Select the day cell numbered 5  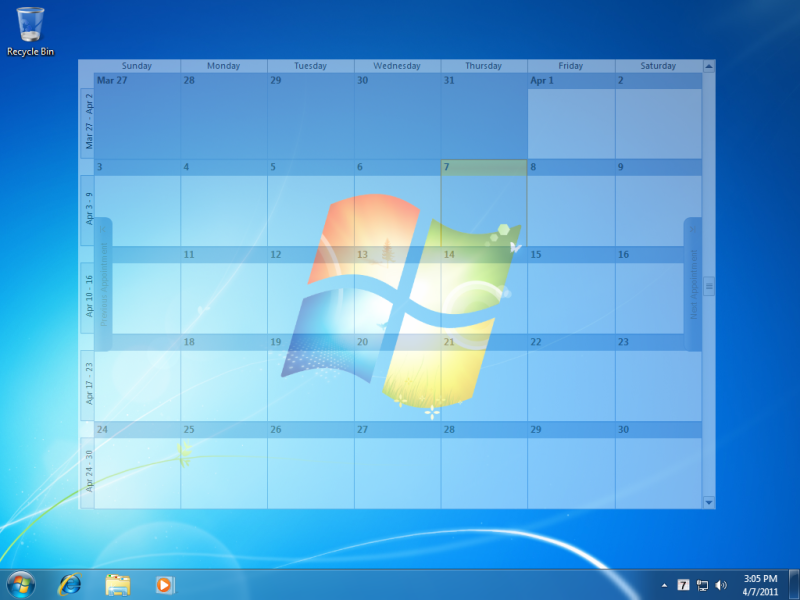pyautogui.click(x=310, y=203)
